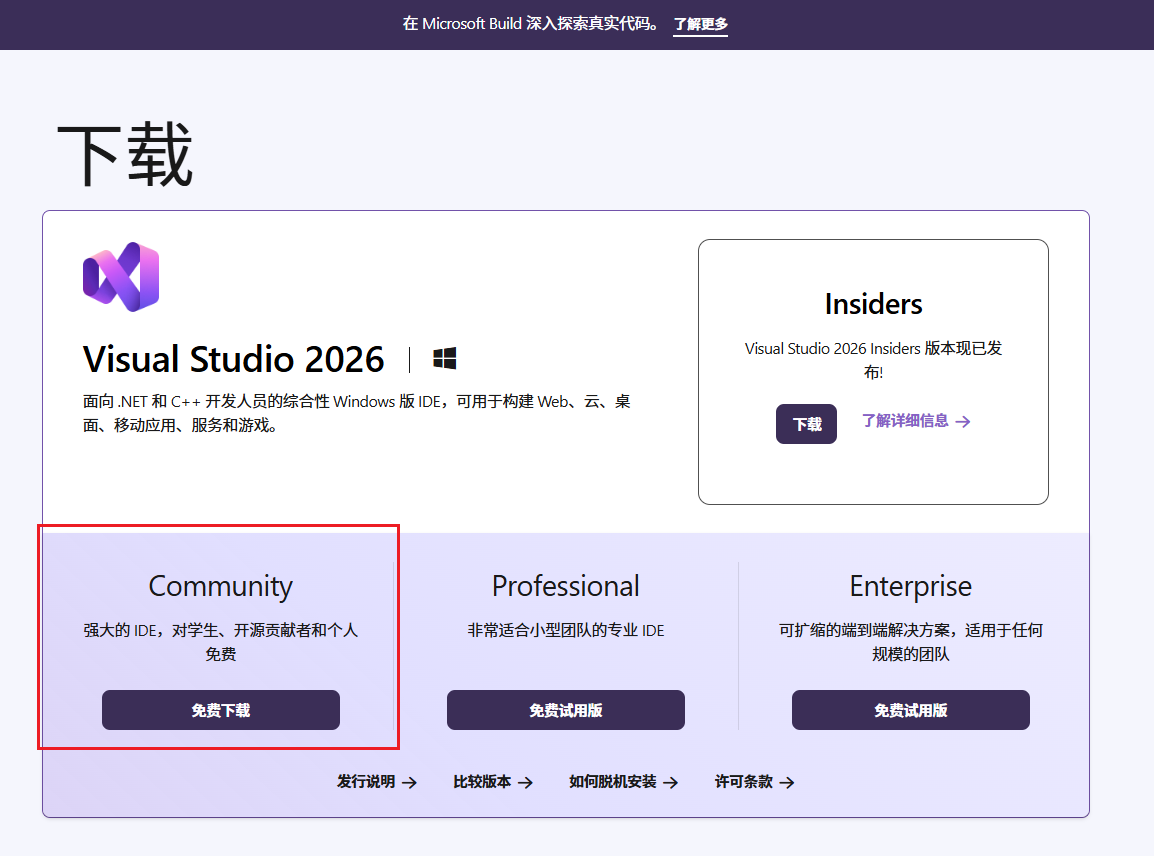Click Professional 免费试用版 button
1154x856 pixels.
(566, 710)
